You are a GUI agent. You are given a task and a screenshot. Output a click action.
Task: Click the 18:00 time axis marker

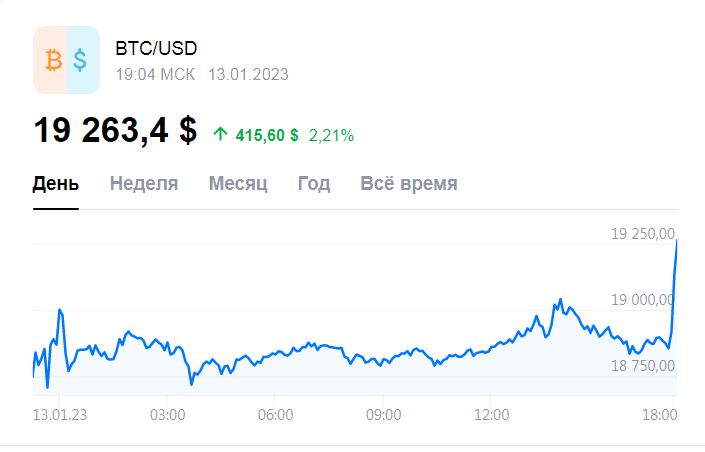(660, 414)
